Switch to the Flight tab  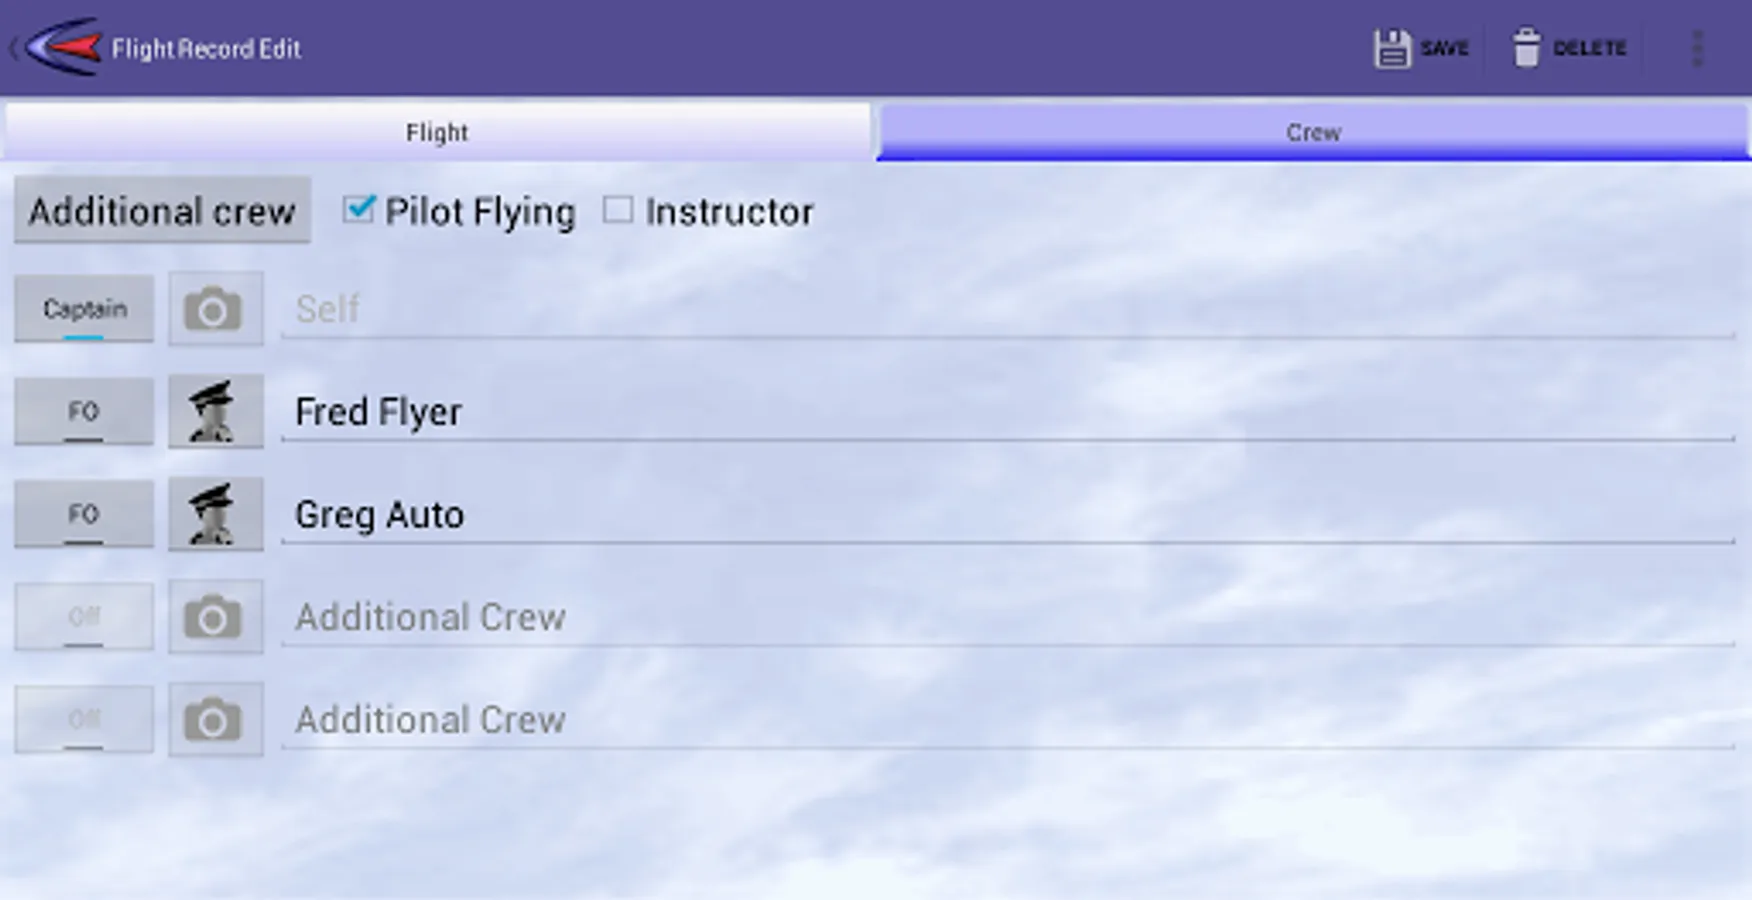click(437, 132)
